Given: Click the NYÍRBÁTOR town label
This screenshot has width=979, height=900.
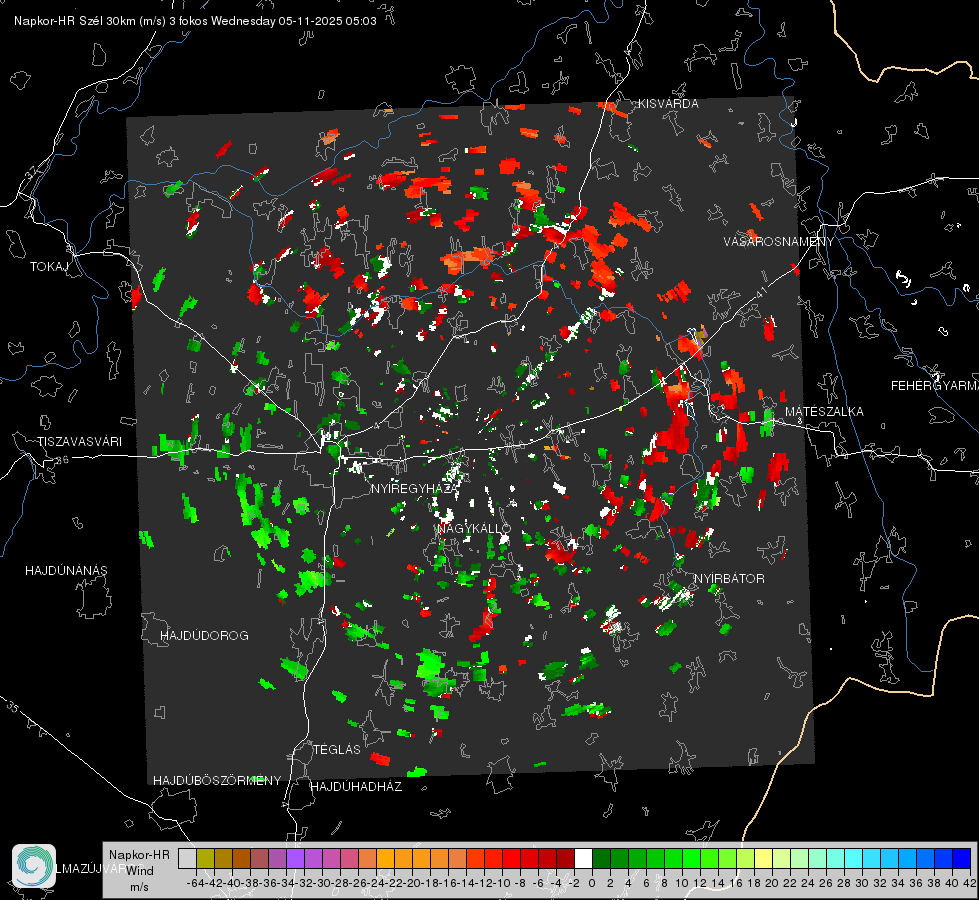Looking at the screenshot, I should point(729,579).
